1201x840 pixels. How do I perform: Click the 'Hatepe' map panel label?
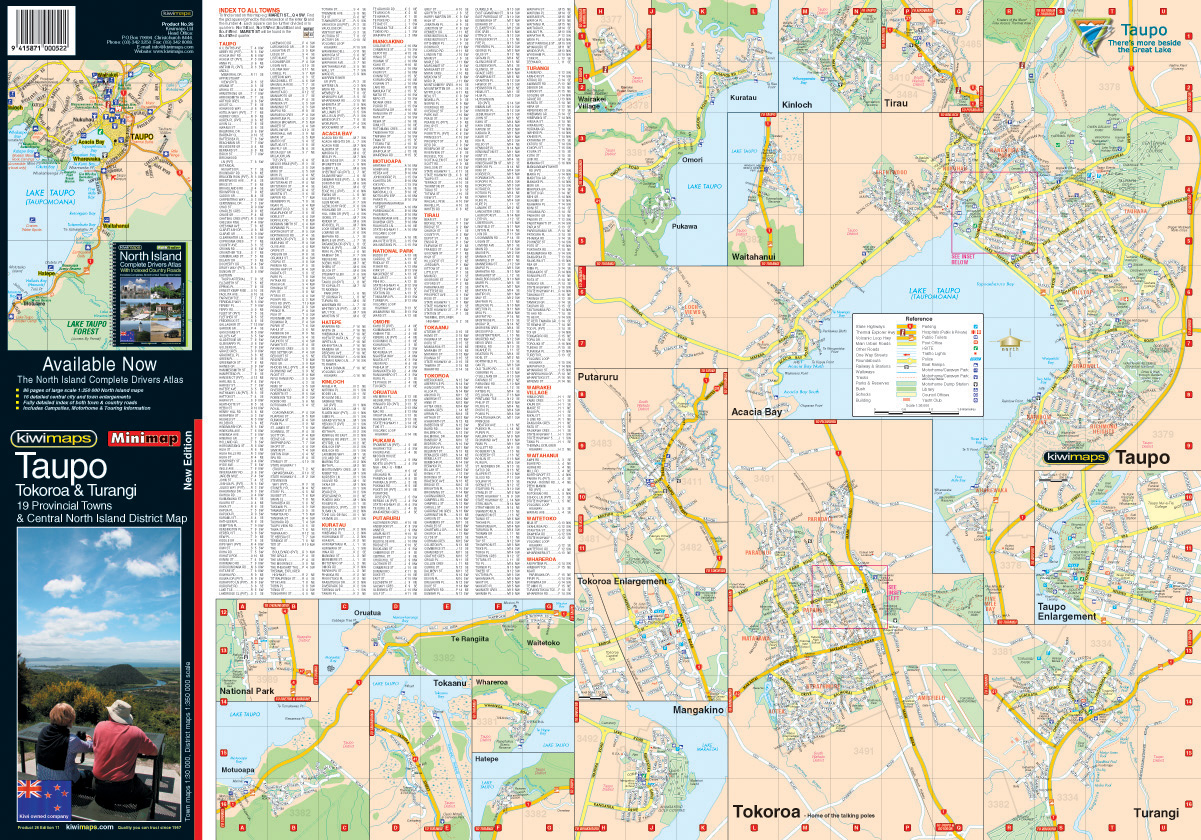point(487,758)
